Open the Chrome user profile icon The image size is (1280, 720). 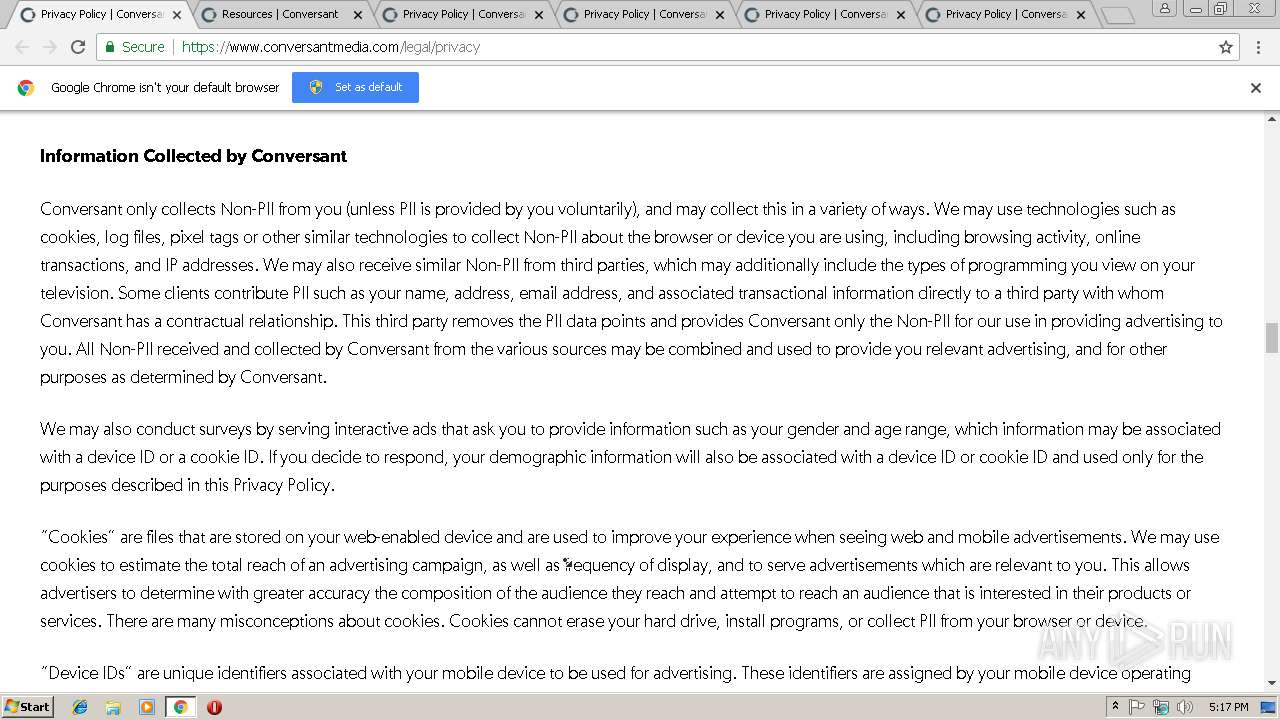[1164, 8]
